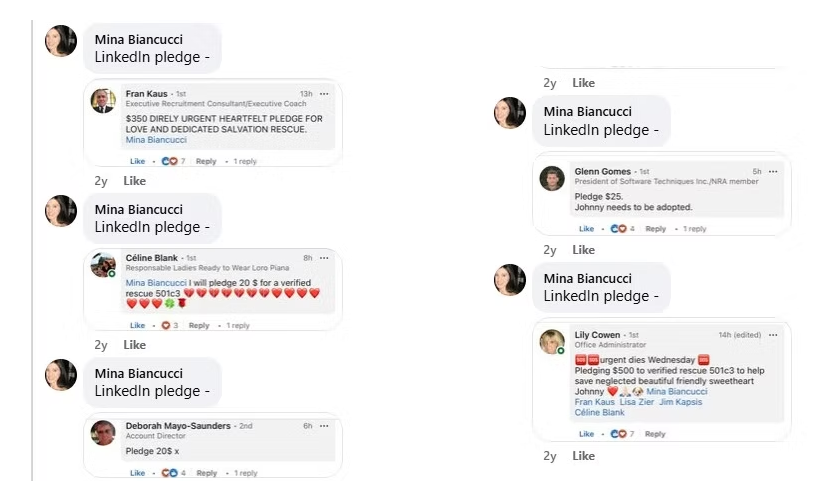Reply to Céline Blank's pledge post
Screen dimensions: 831x502
point(199,325)
